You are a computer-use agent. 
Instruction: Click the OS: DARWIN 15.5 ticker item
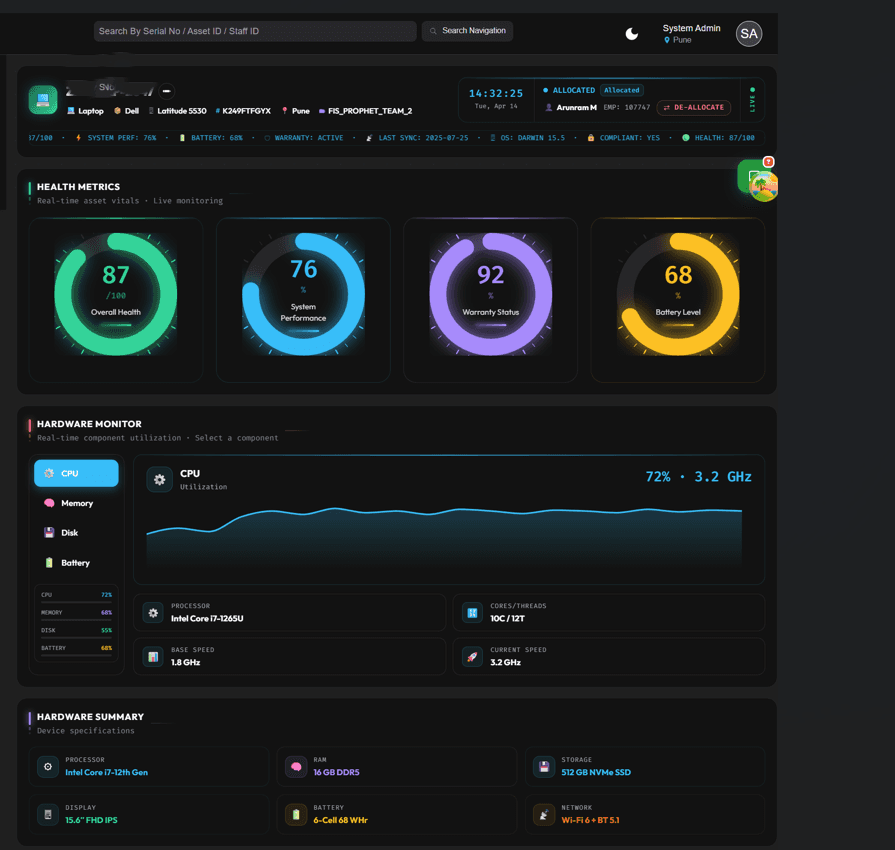click(527, 138)
